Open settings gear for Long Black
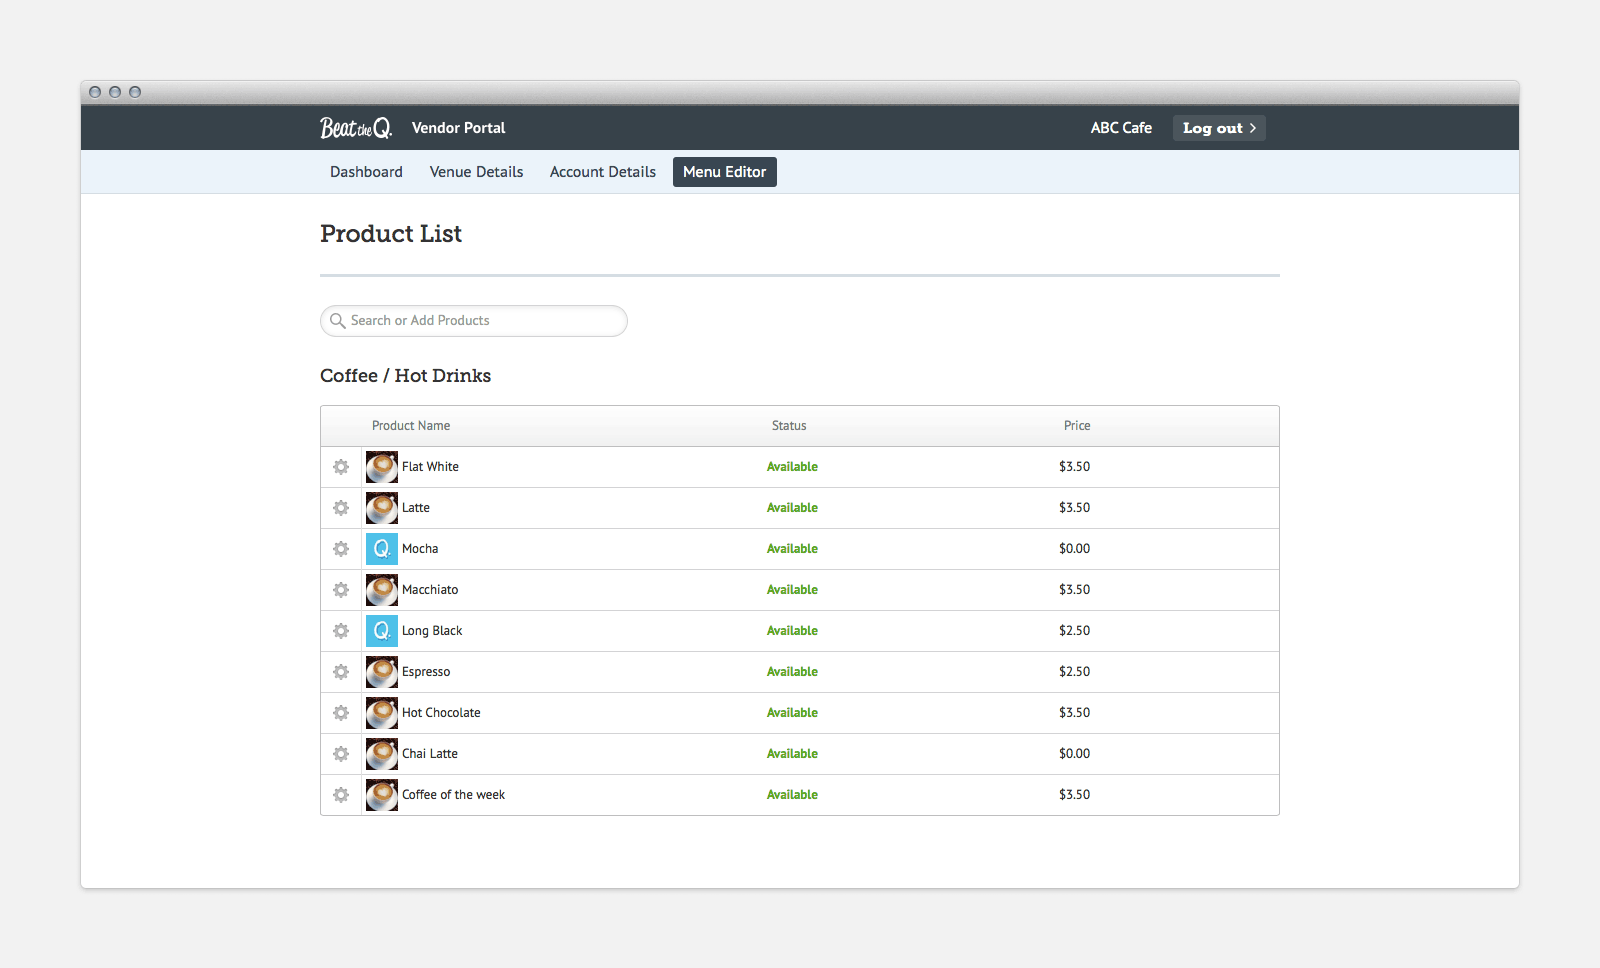 341,630
